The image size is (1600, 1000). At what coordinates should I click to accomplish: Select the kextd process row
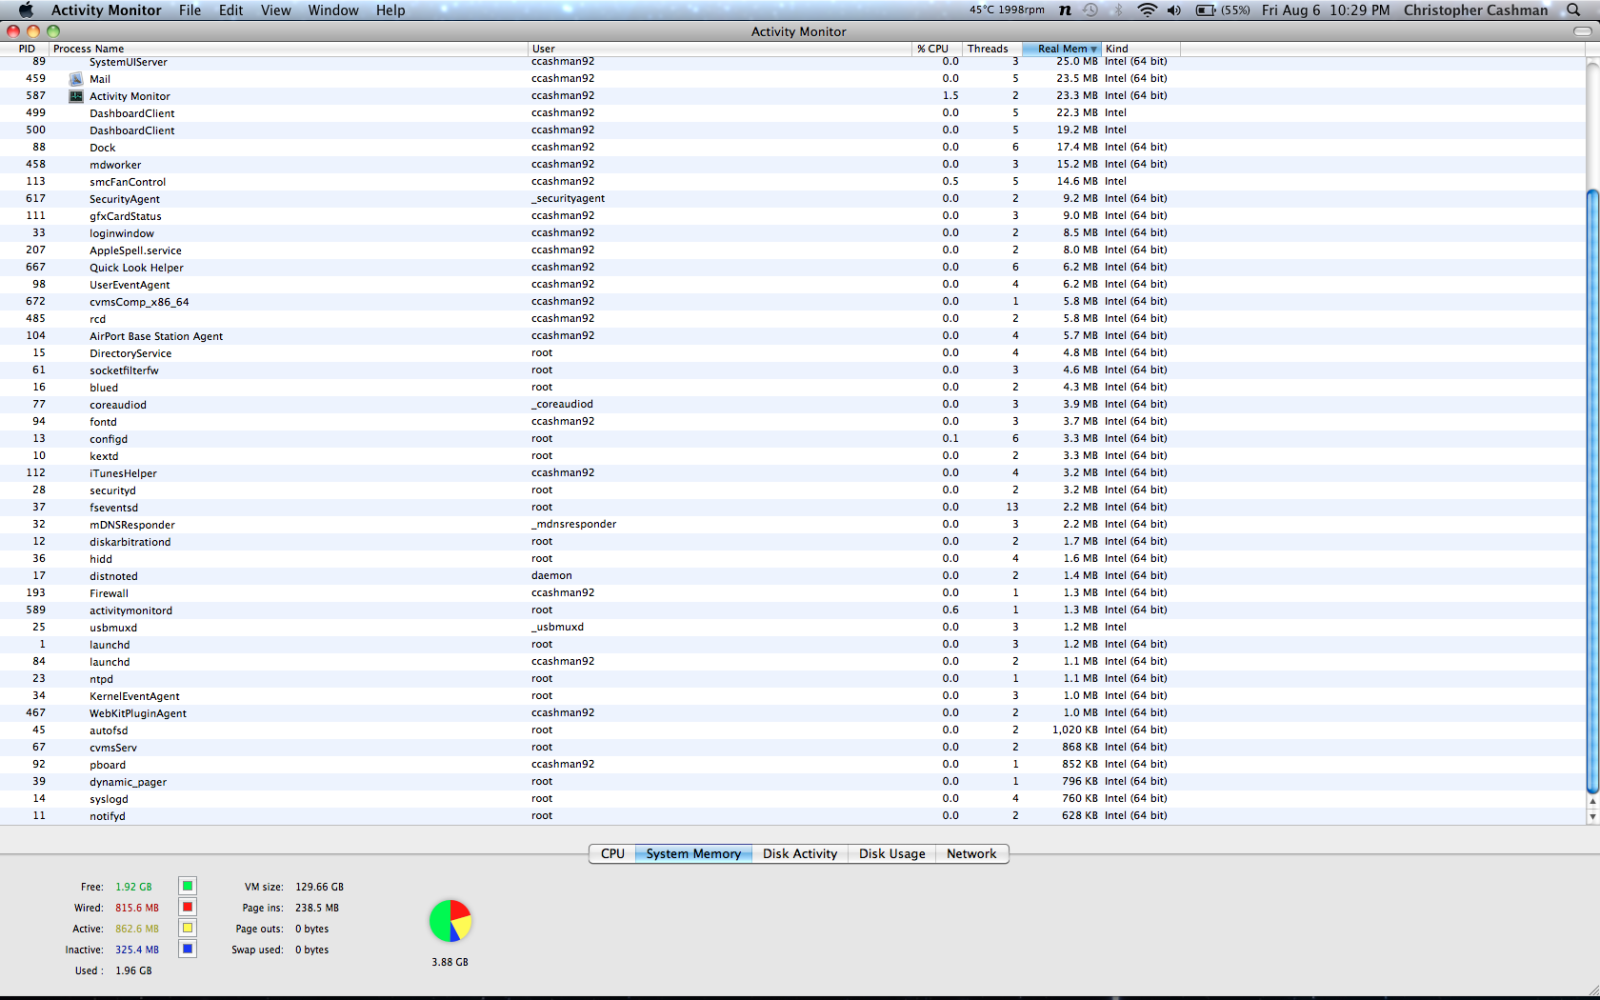tap(793, 456)
